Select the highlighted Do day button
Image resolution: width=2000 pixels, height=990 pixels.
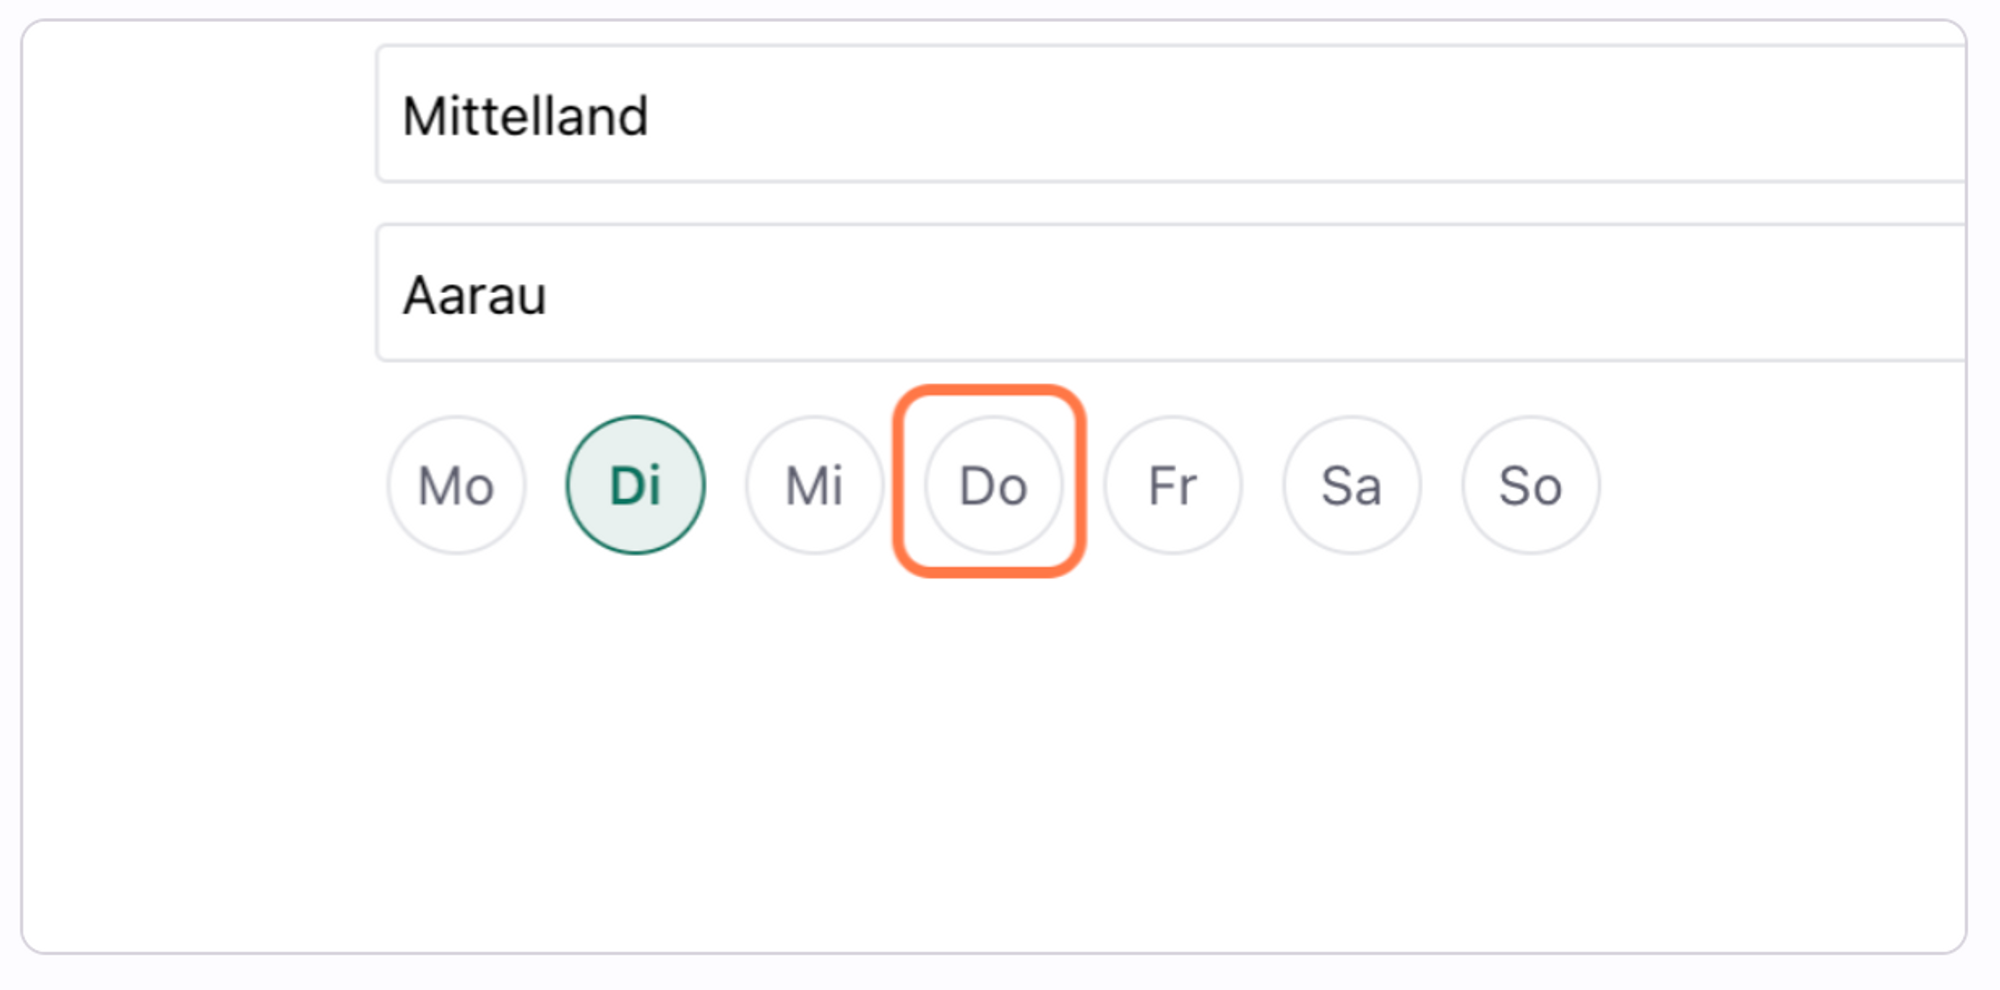coord(993,486)
